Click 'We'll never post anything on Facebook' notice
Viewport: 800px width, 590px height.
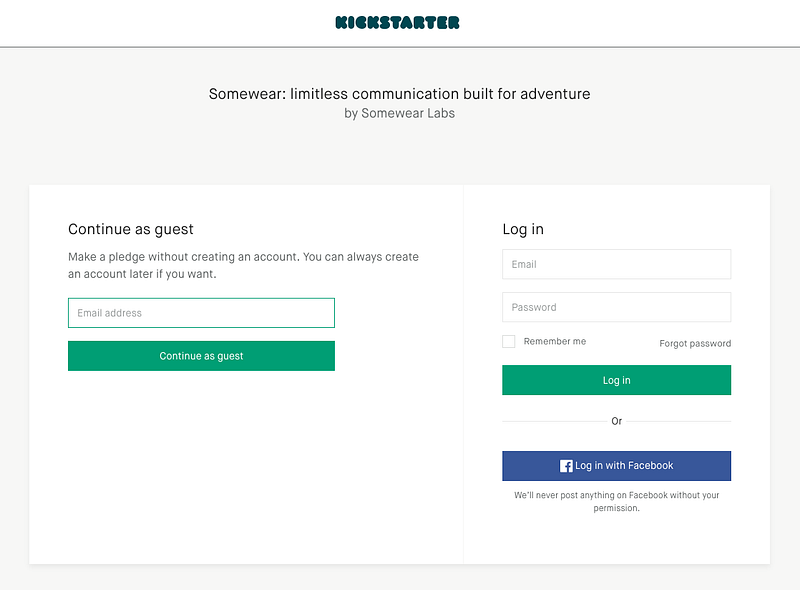(x=616, y=495)
